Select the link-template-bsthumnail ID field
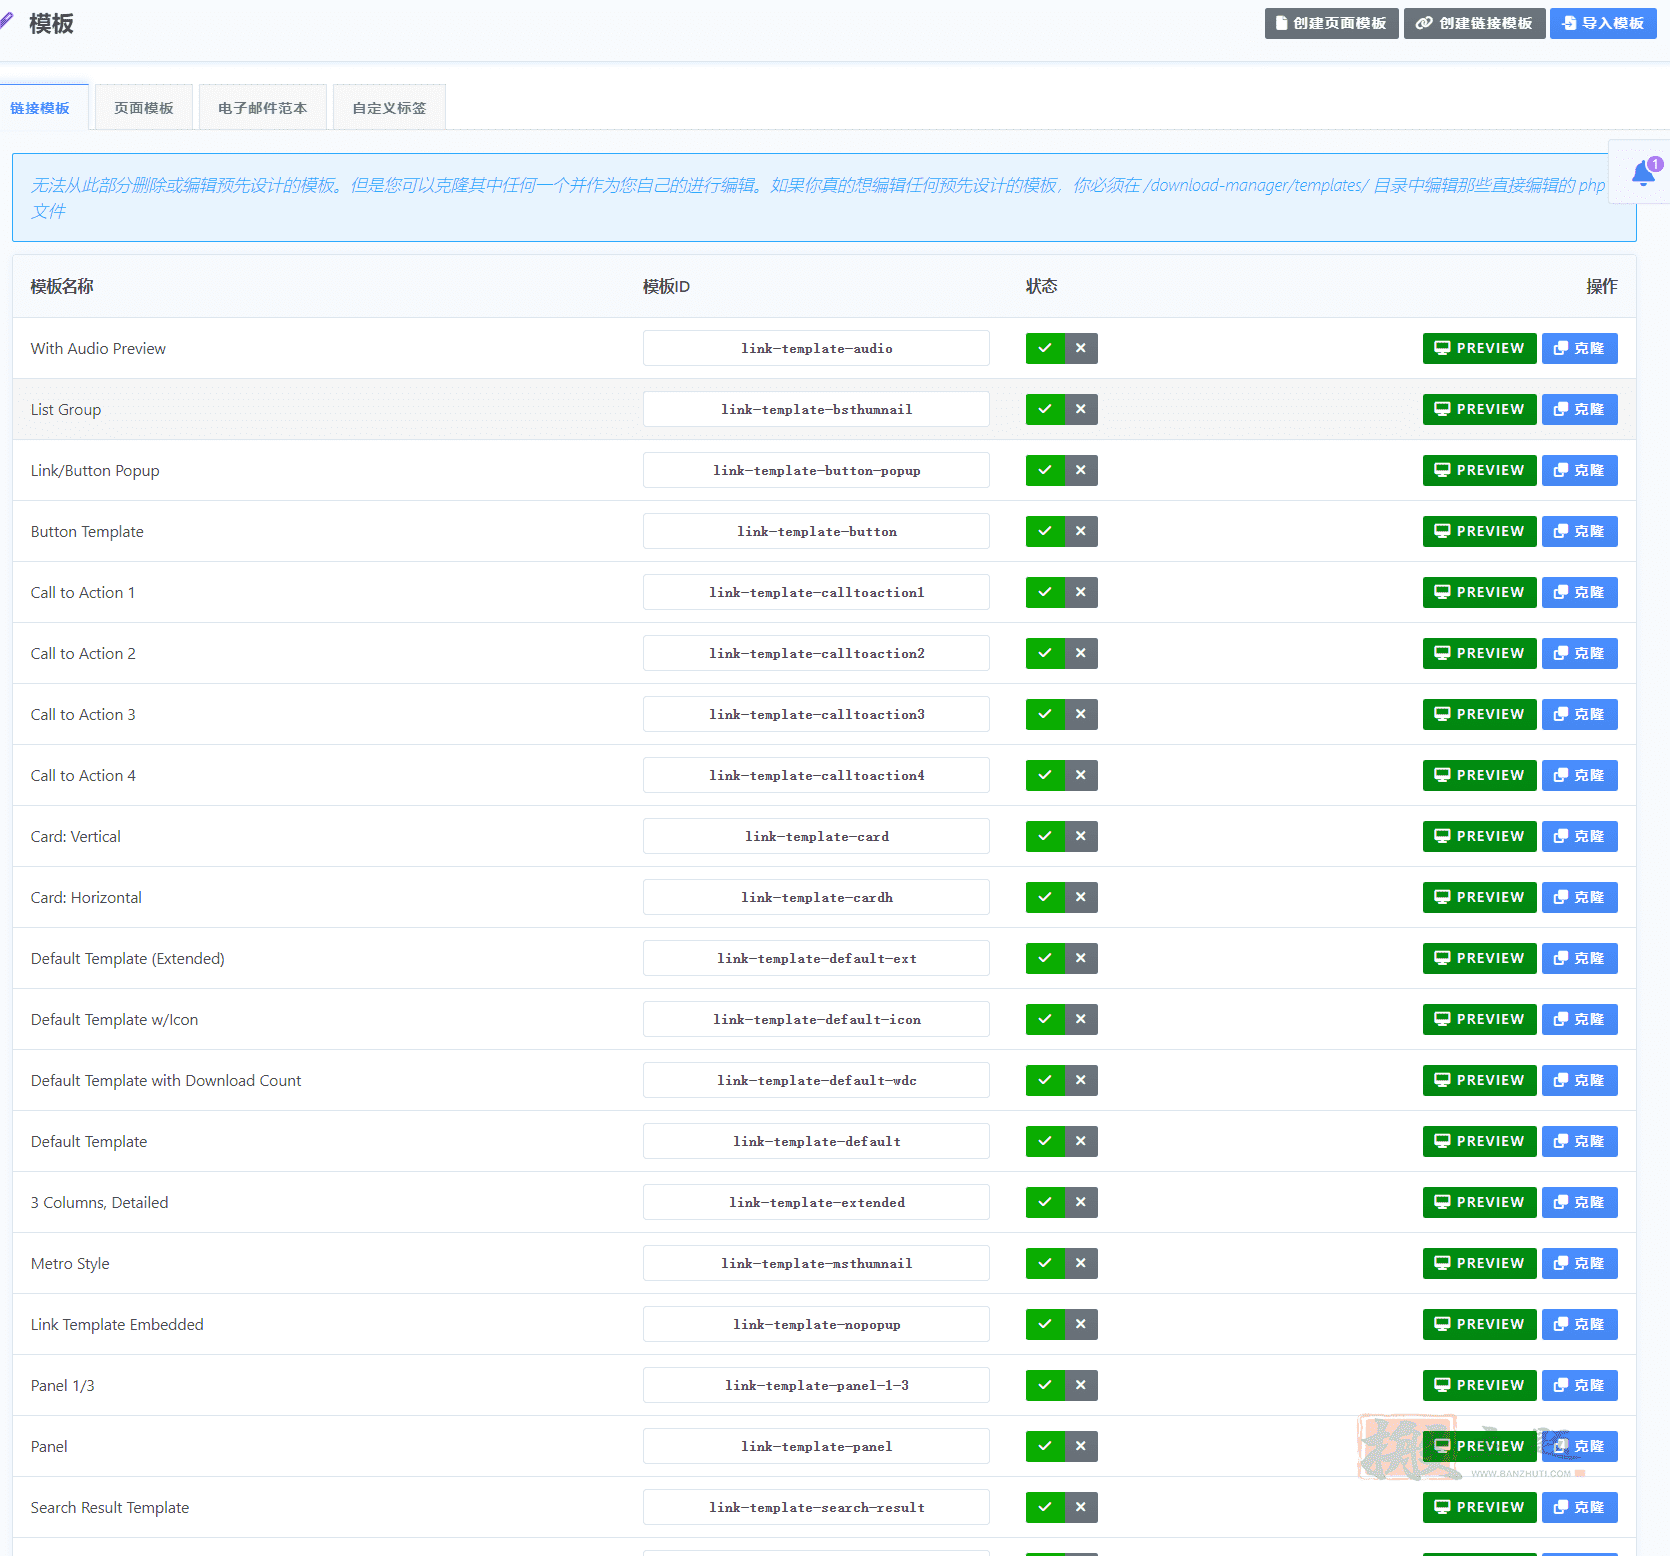Viewport: 1670px width, 1556px height. tap(816, 409)
